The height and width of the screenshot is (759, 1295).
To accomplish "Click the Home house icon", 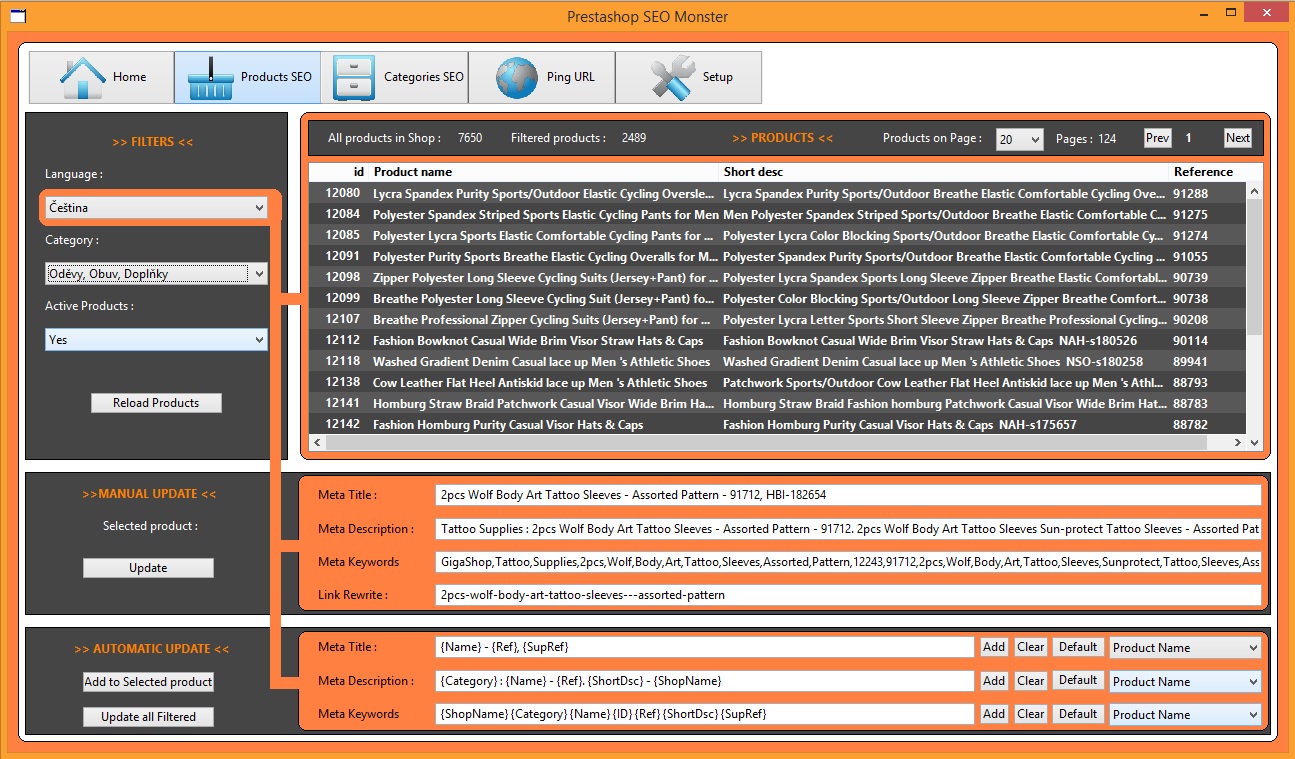I will point(82,78).
